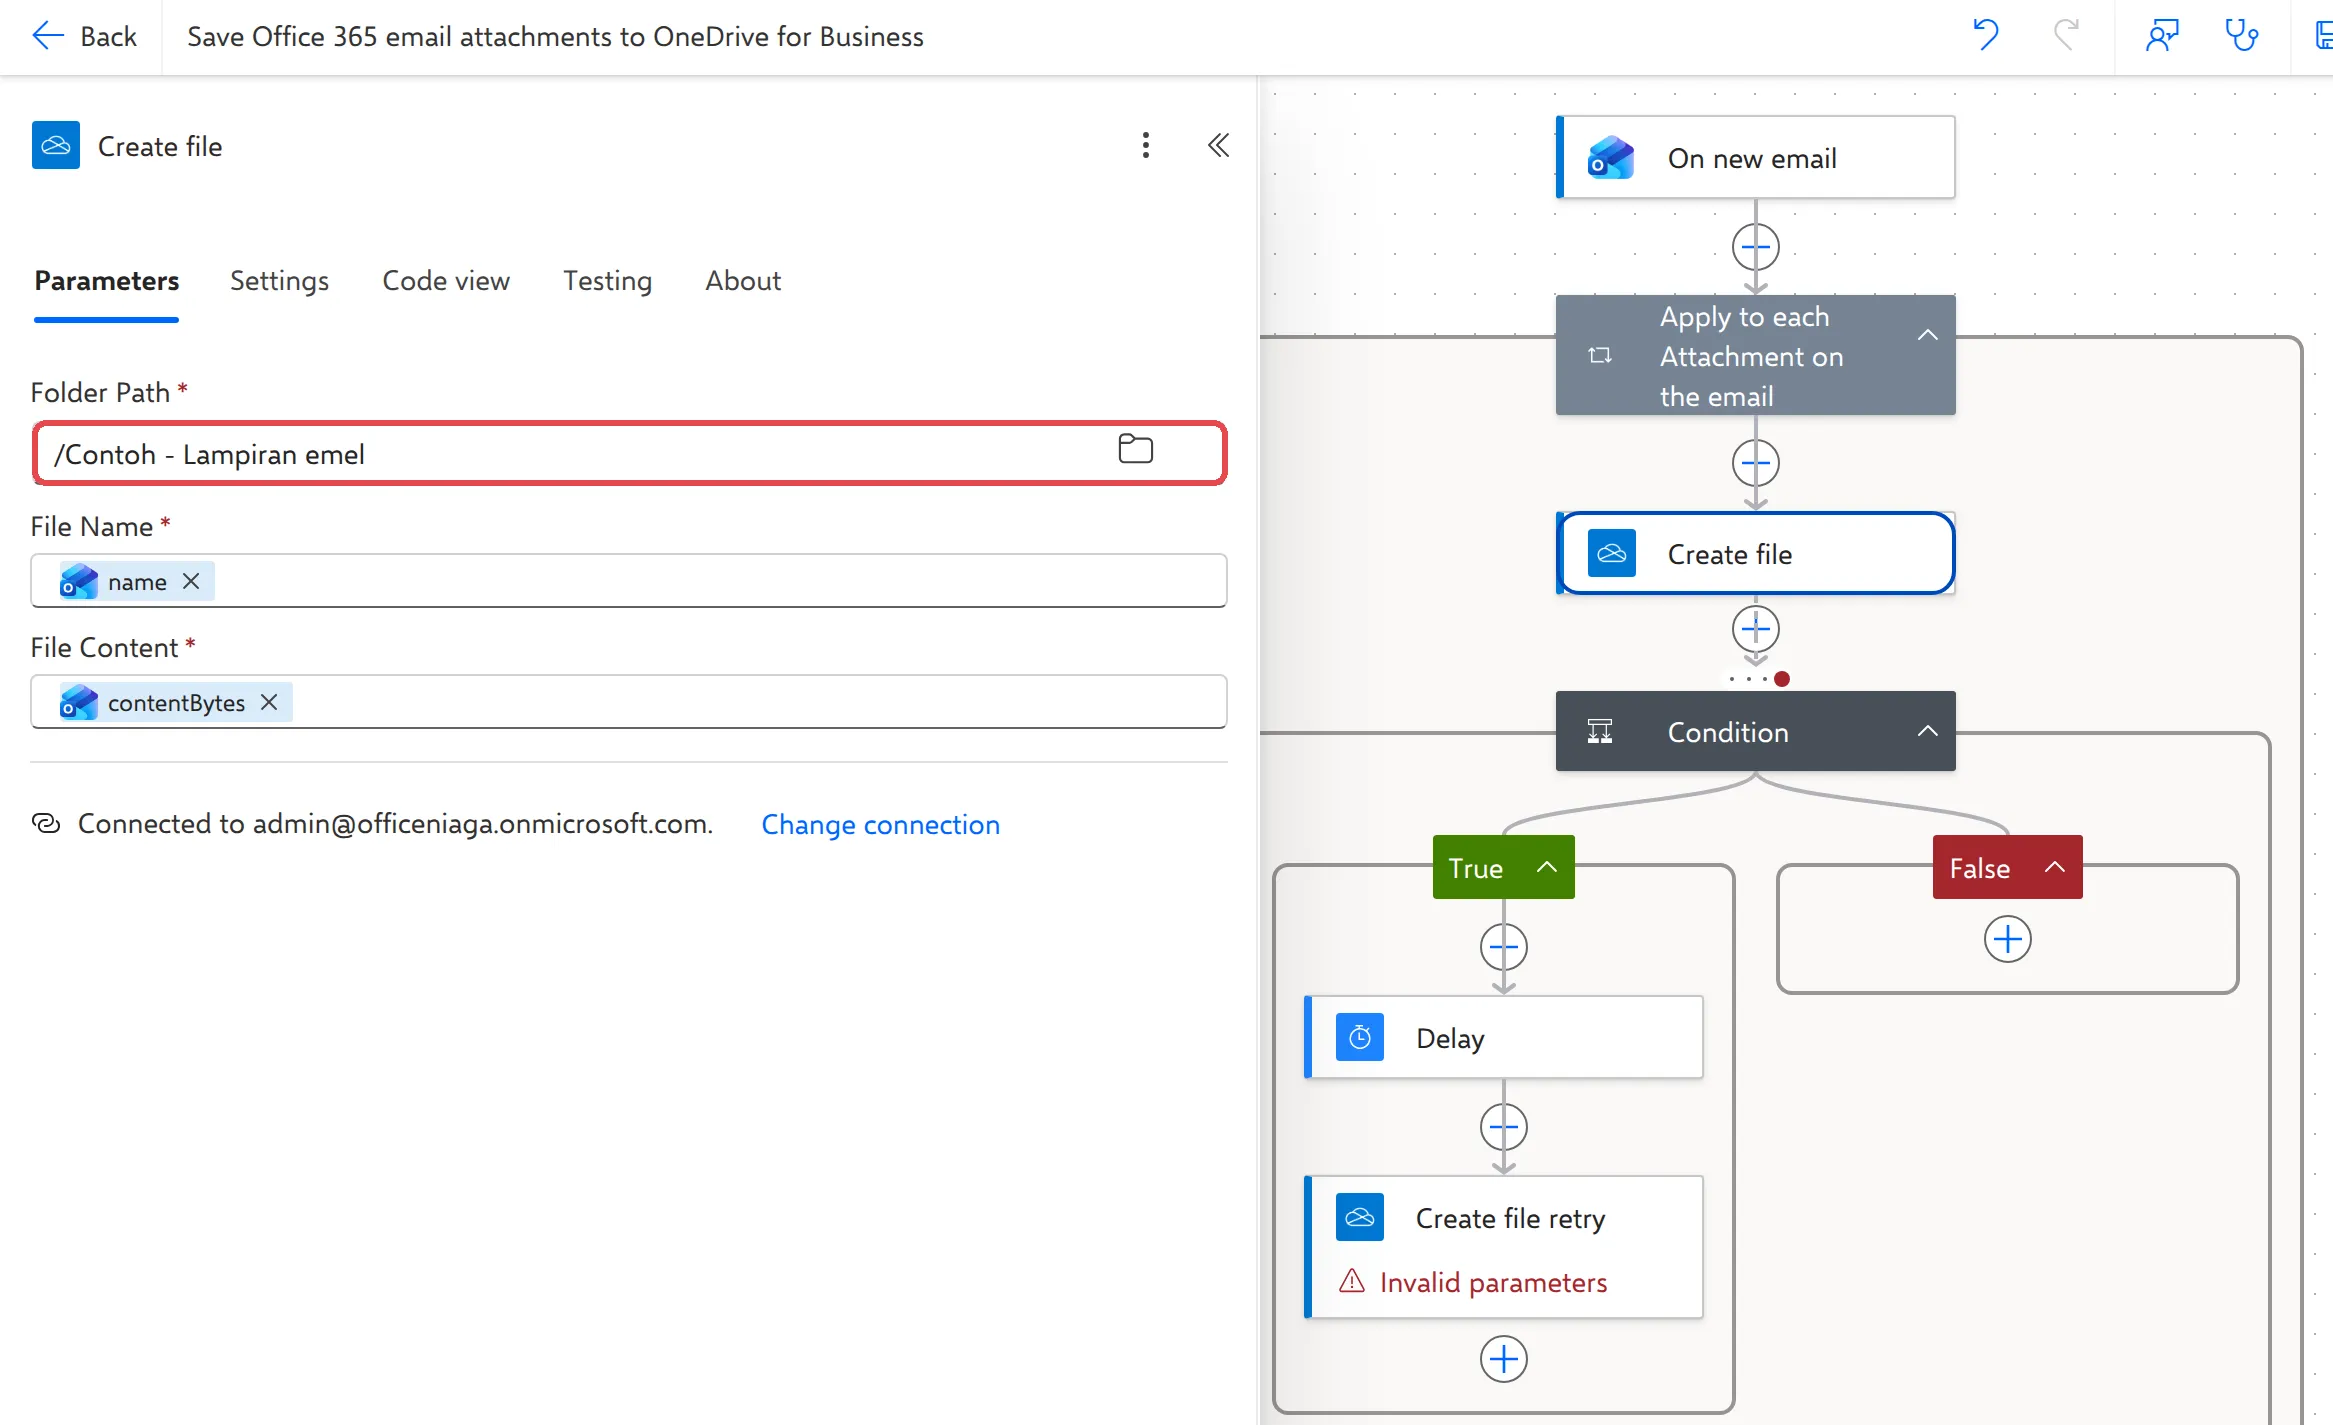Collapse the Apply to each card
Image resolution: width=2333 pixels, height=1425 pixels.
pos(1928,335)
